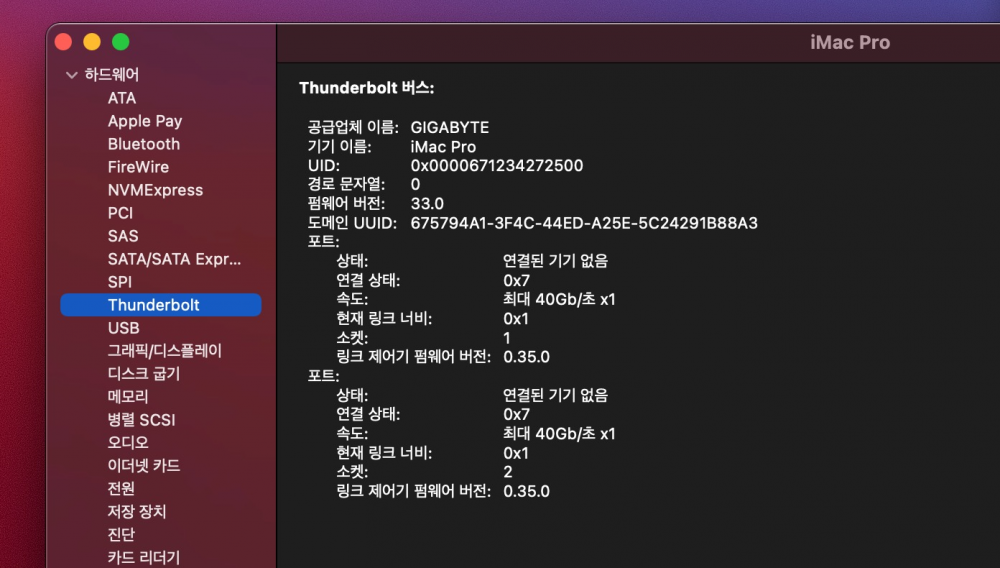Image resolution: width=1000 pixels, height=568 pixels.
Task: Click the firmware version value 33.0
Action: tap(427, 204)
